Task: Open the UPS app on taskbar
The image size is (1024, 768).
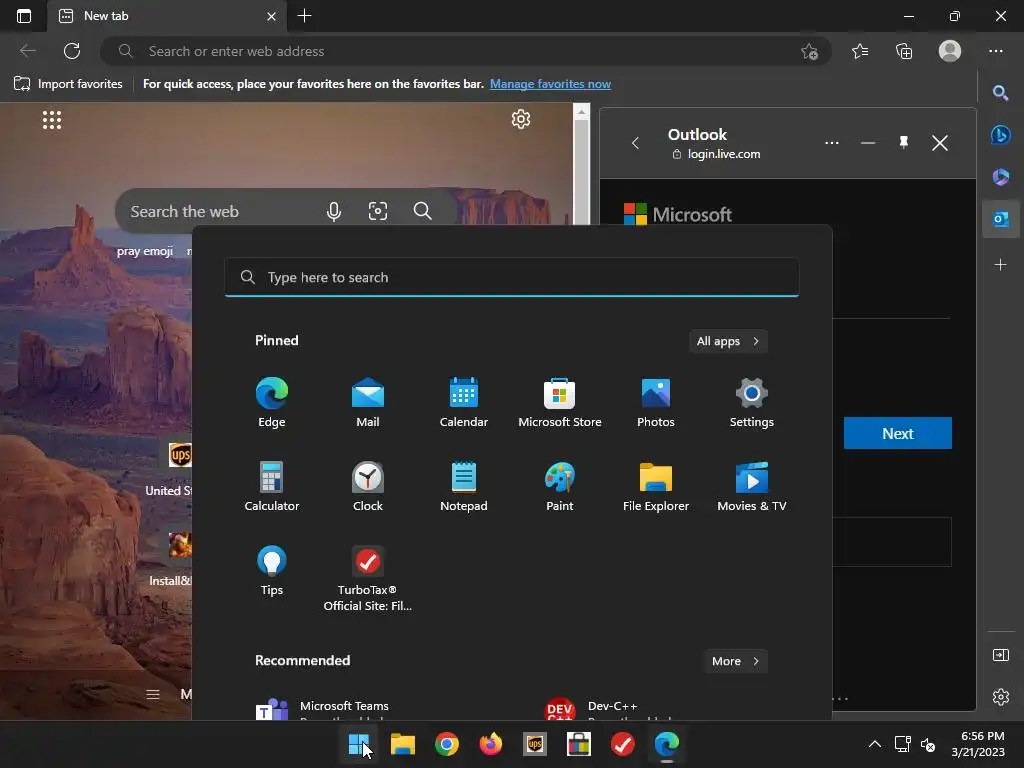Action: point(535,744)
